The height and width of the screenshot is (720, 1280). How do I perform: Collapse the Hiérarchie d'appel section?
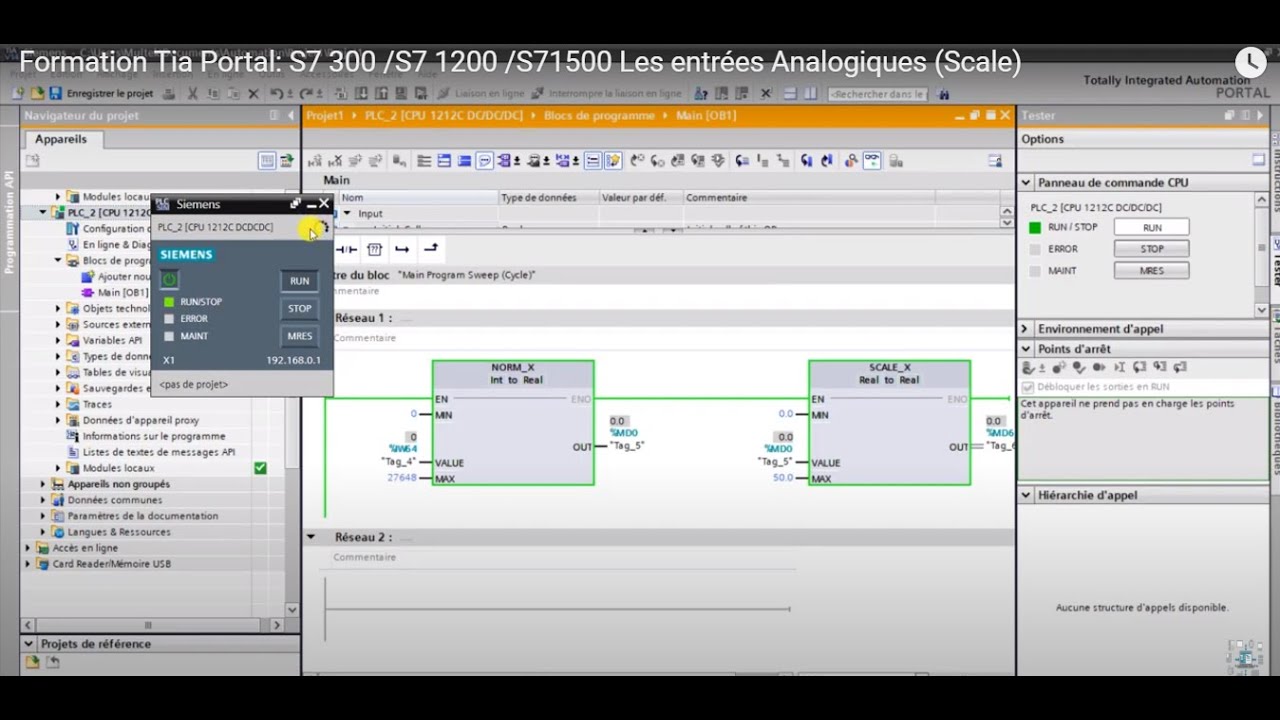1026,495
